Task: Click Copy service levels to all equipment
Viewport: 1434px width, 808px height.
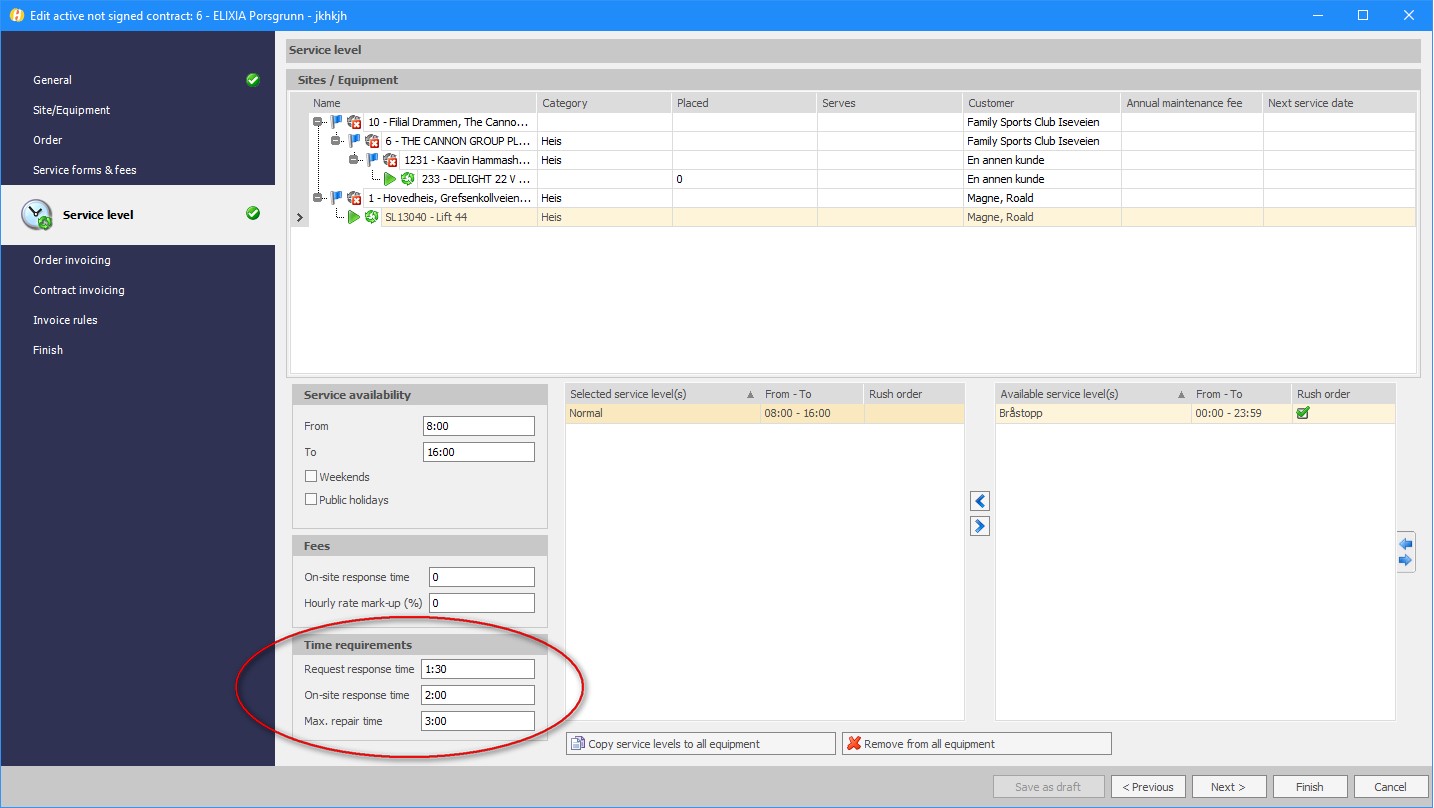Action: pyautogui.click(x=700, y=743)
